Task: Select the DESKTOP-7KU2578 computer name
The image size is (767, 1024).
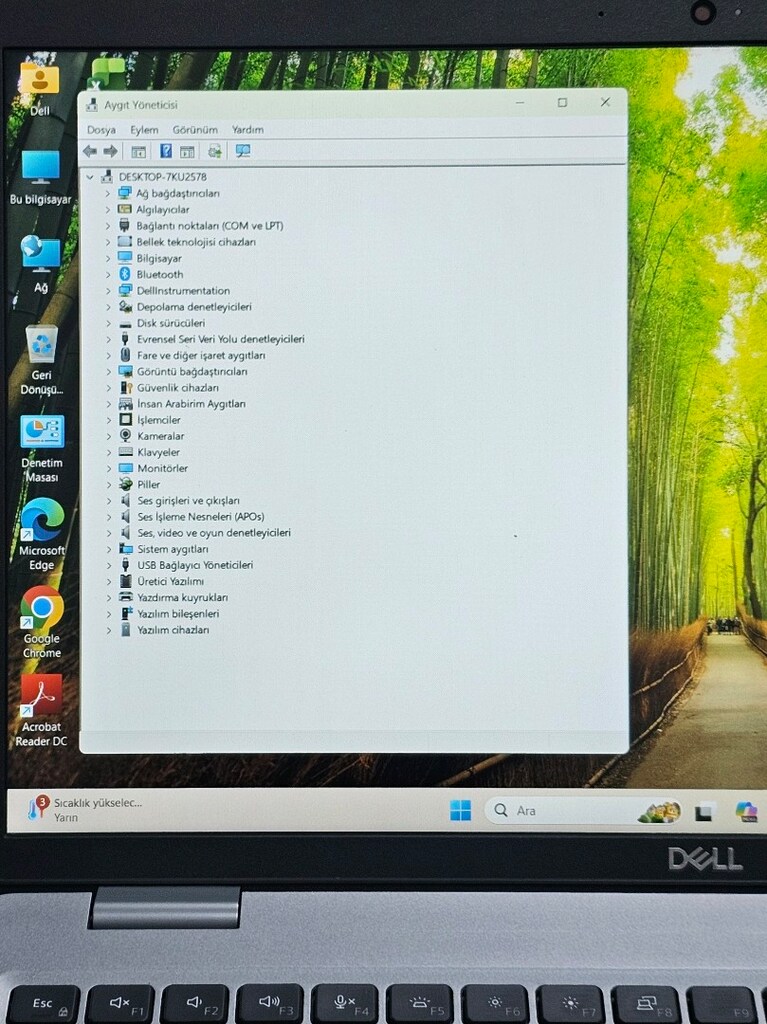Action: pyautogui.click(x=163, y=177)
